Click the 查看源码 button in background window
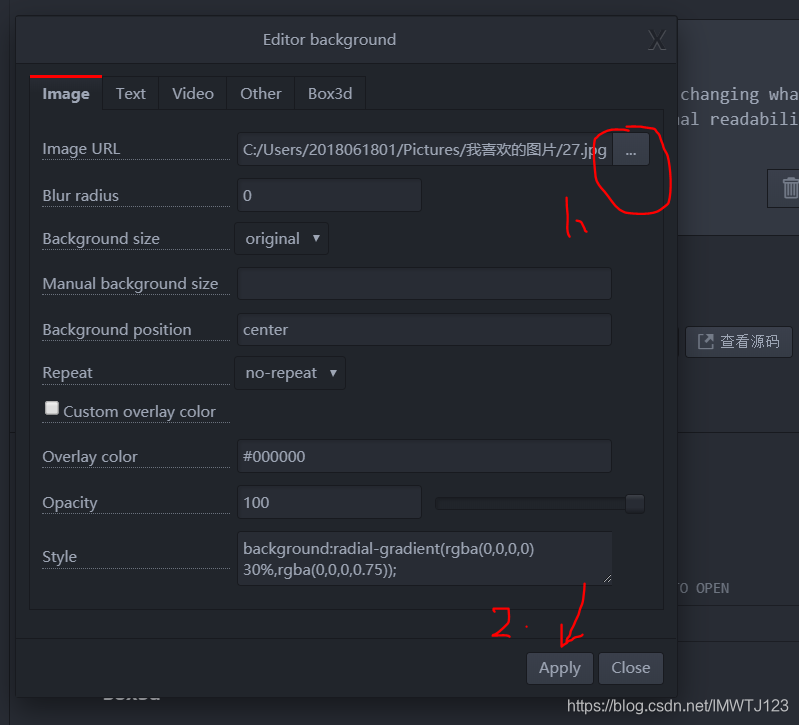Image resolution: width=799 pixels, height=725 pixels. (x=739, y=342)
